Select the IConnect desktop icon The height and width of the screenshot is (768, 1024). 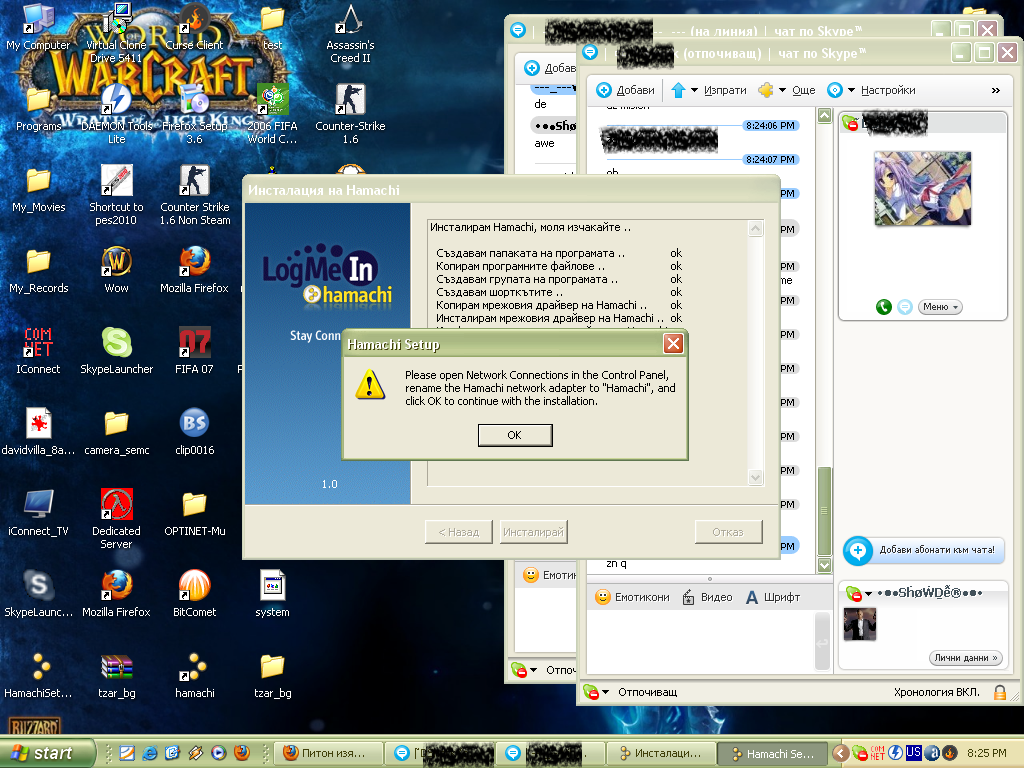point(38,351)
